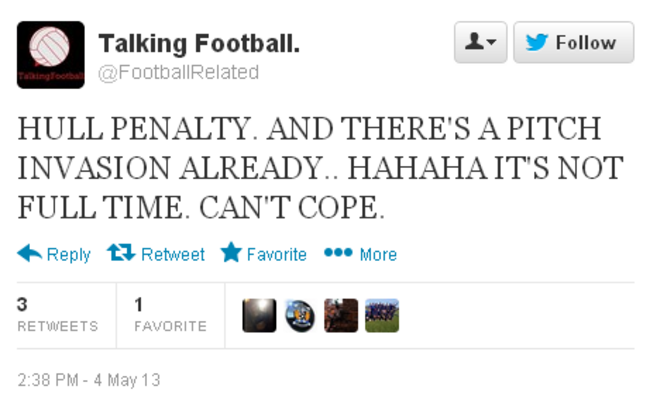
Task: Click the Retweet text link
Action: 172,255
